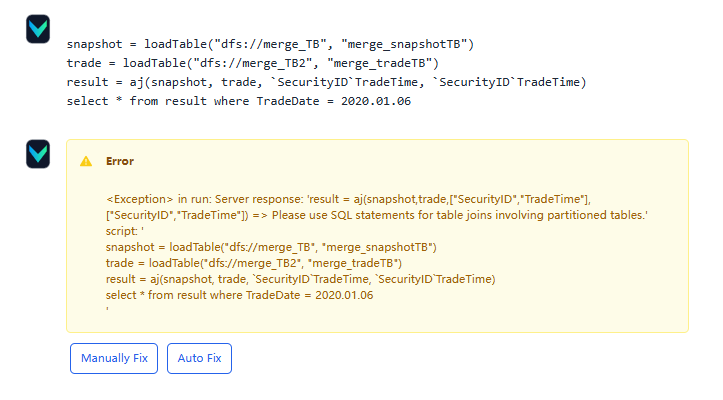The height and width of the screenshot is (400, 723).
Task: Click the snapshot = loadTable line in top code
Action: pos(270,44)
